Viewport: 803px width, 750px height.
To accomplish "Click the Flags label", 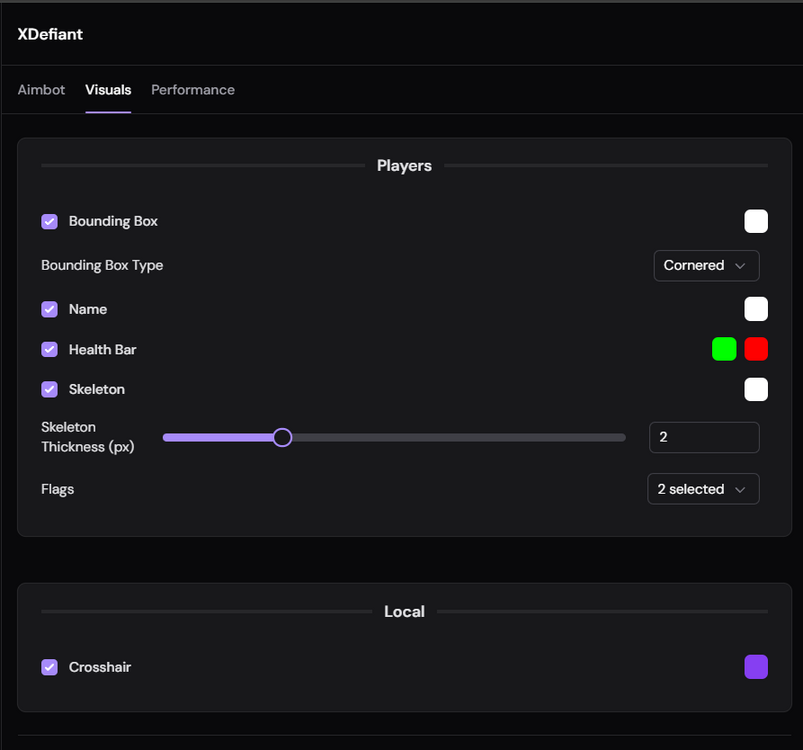I will click(x=58, y=489).
